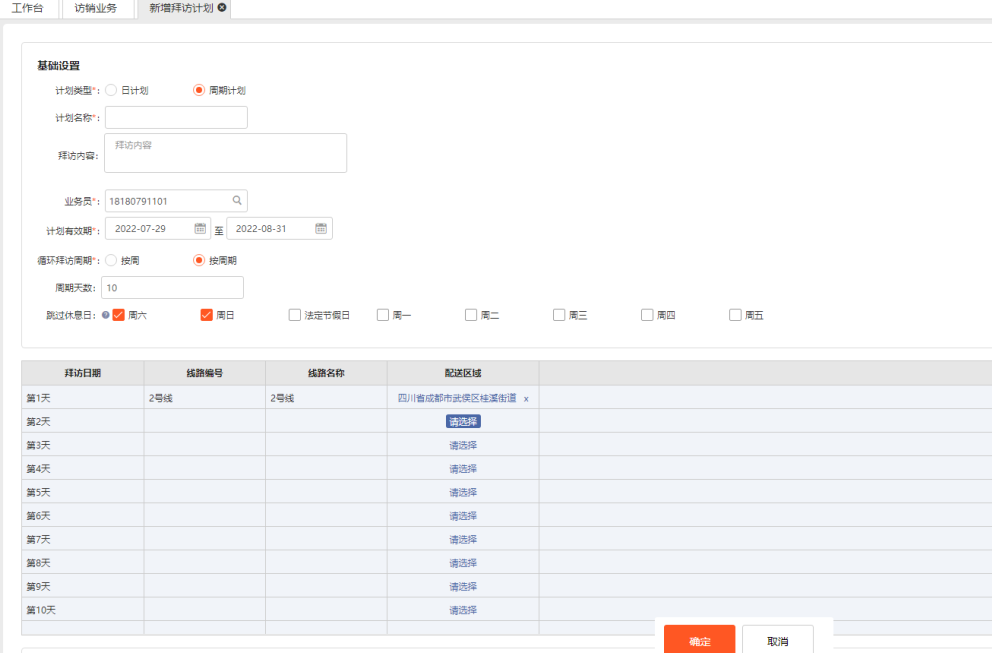Enable 法定节假日 checkbox
This screenshot has height=653, width=992.
click(295, 315)
